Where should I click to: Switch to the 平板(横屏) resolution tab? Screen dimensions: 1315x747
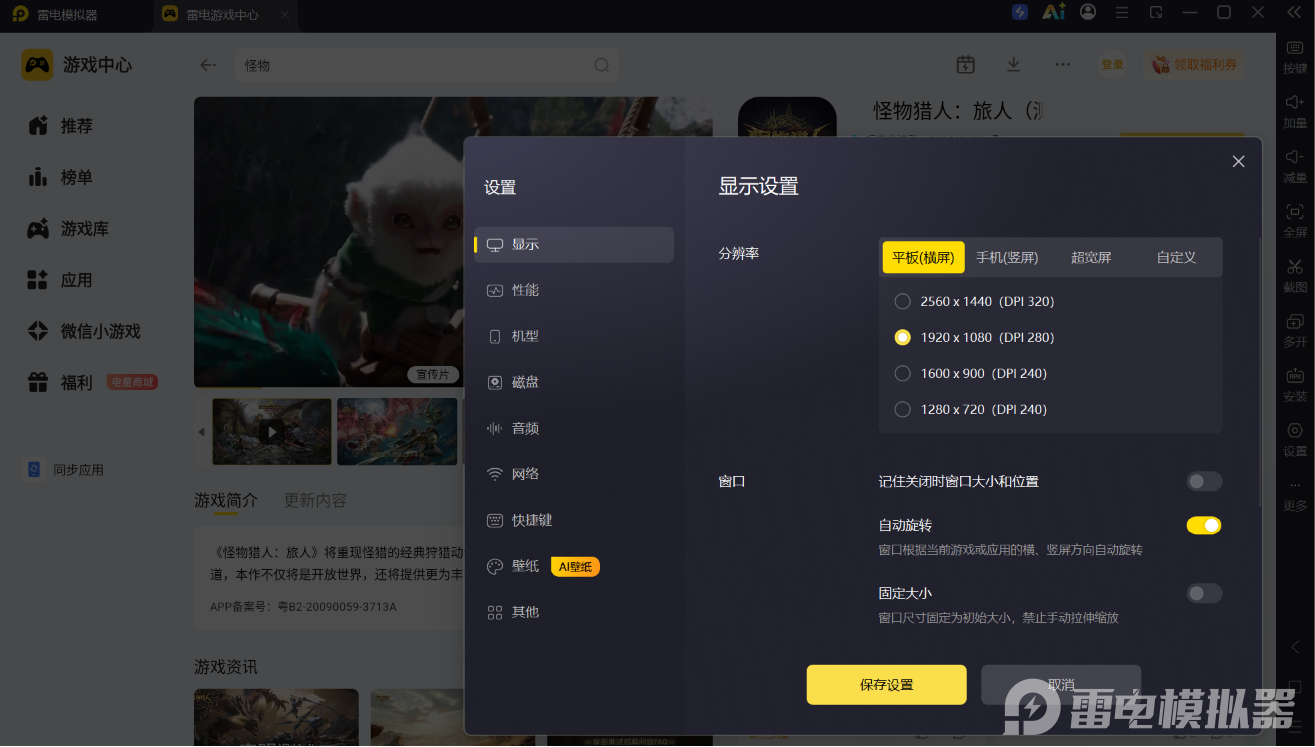[923, 257]
